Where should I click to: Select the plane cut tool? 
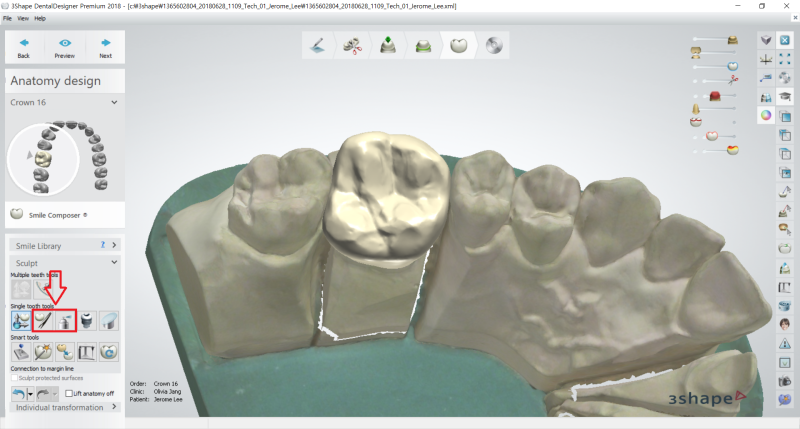click(109, 321)
